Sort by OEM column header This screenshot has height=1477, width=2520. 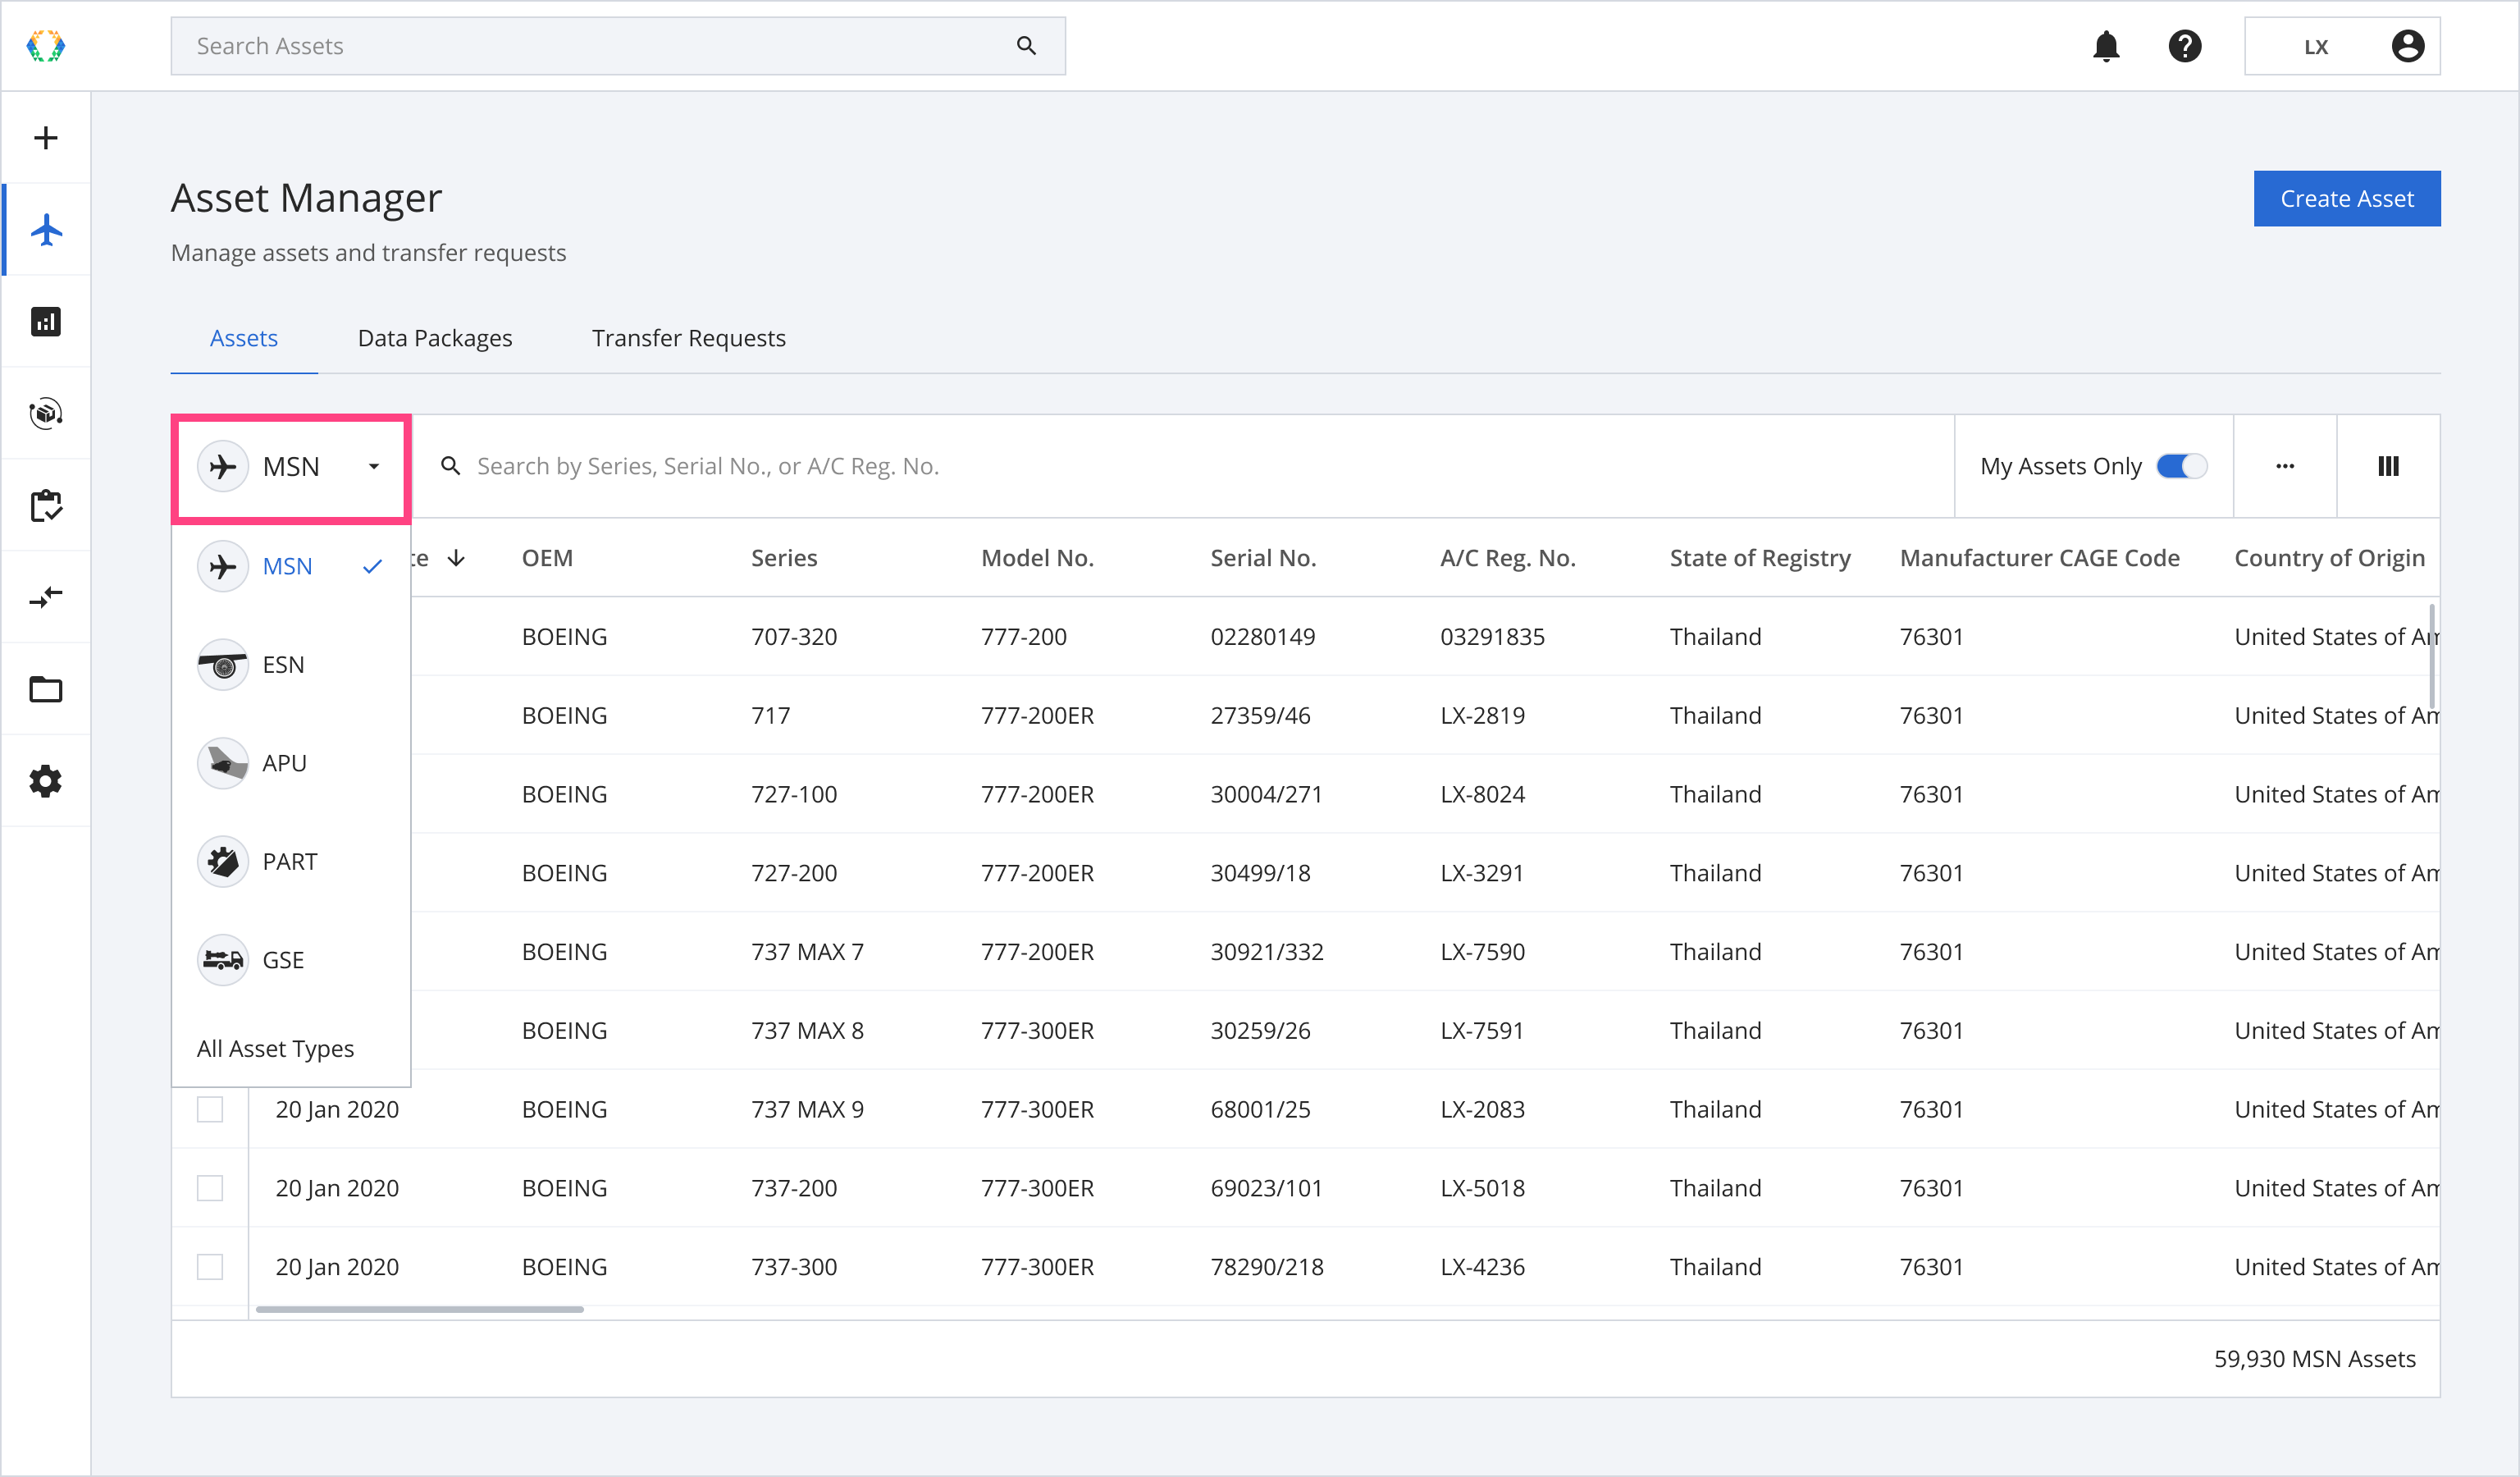[x=548, y=558]
